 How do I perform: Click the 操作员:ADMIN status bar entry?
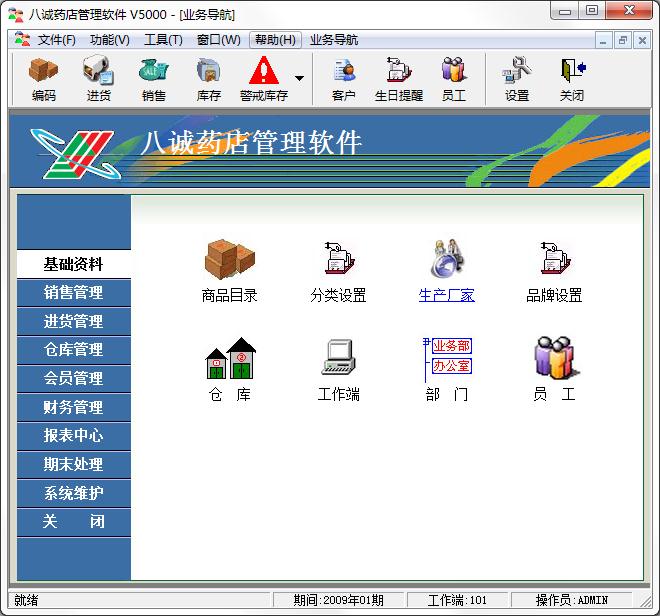[x=572, y=600]
